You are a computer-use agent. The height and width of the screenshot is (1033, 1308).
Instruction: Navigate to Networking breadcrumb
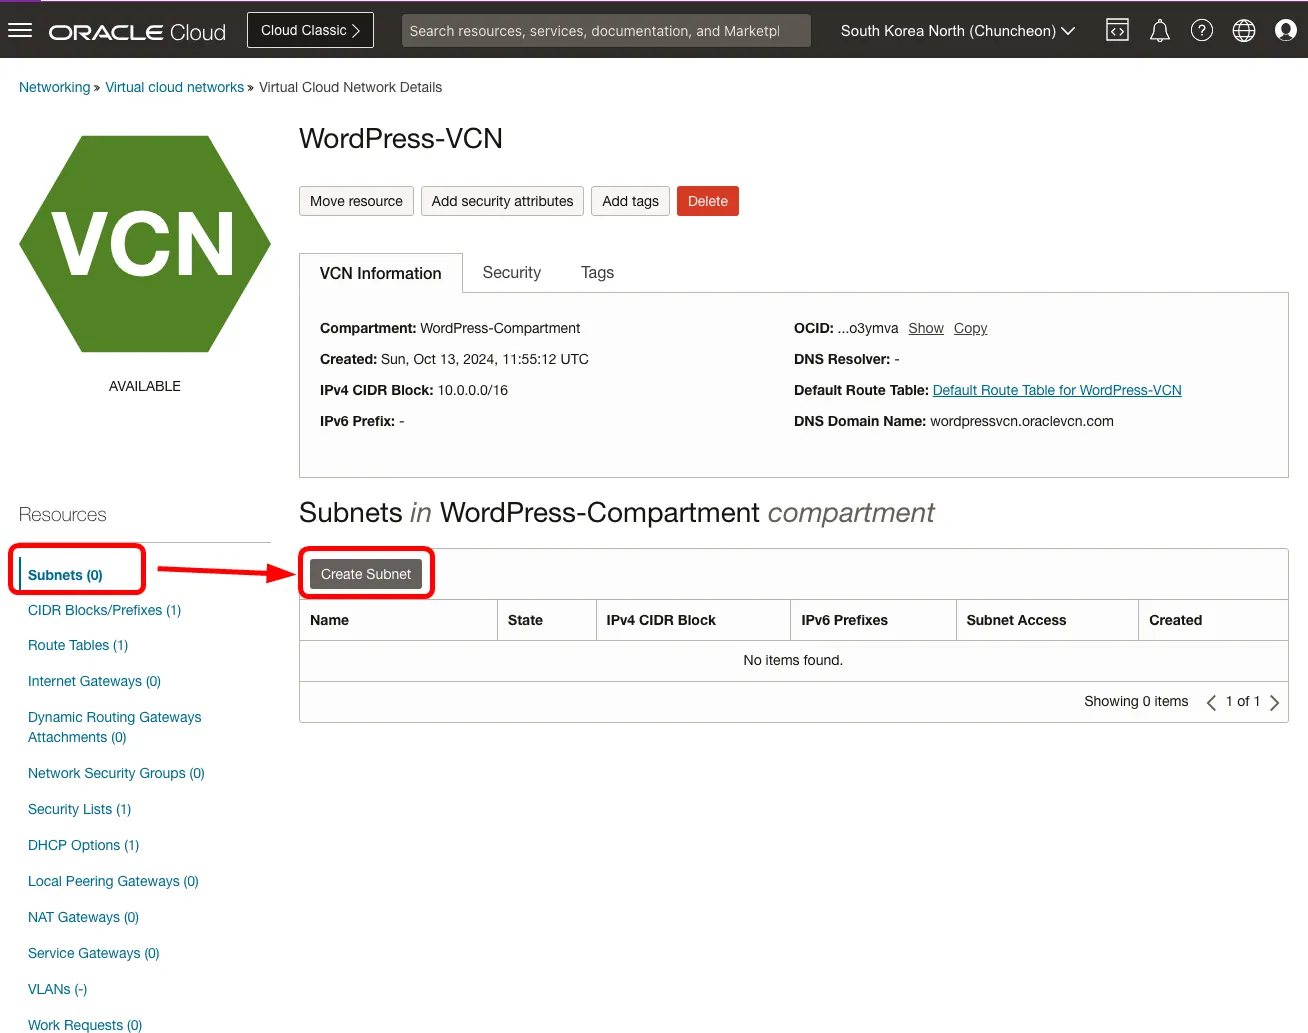coord(55,87)
